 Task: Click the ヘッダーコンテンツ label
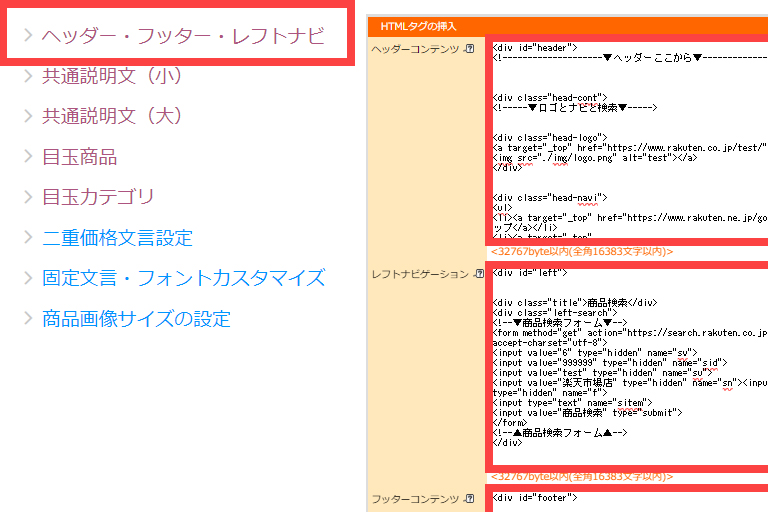415,49
